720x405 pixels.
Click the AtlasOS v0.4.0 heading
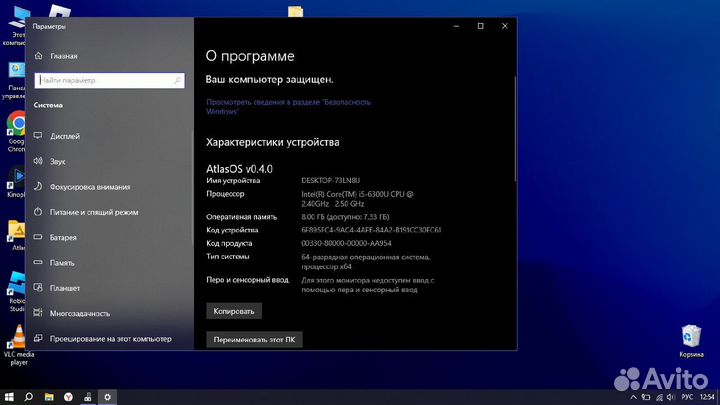tap(239, 169)
